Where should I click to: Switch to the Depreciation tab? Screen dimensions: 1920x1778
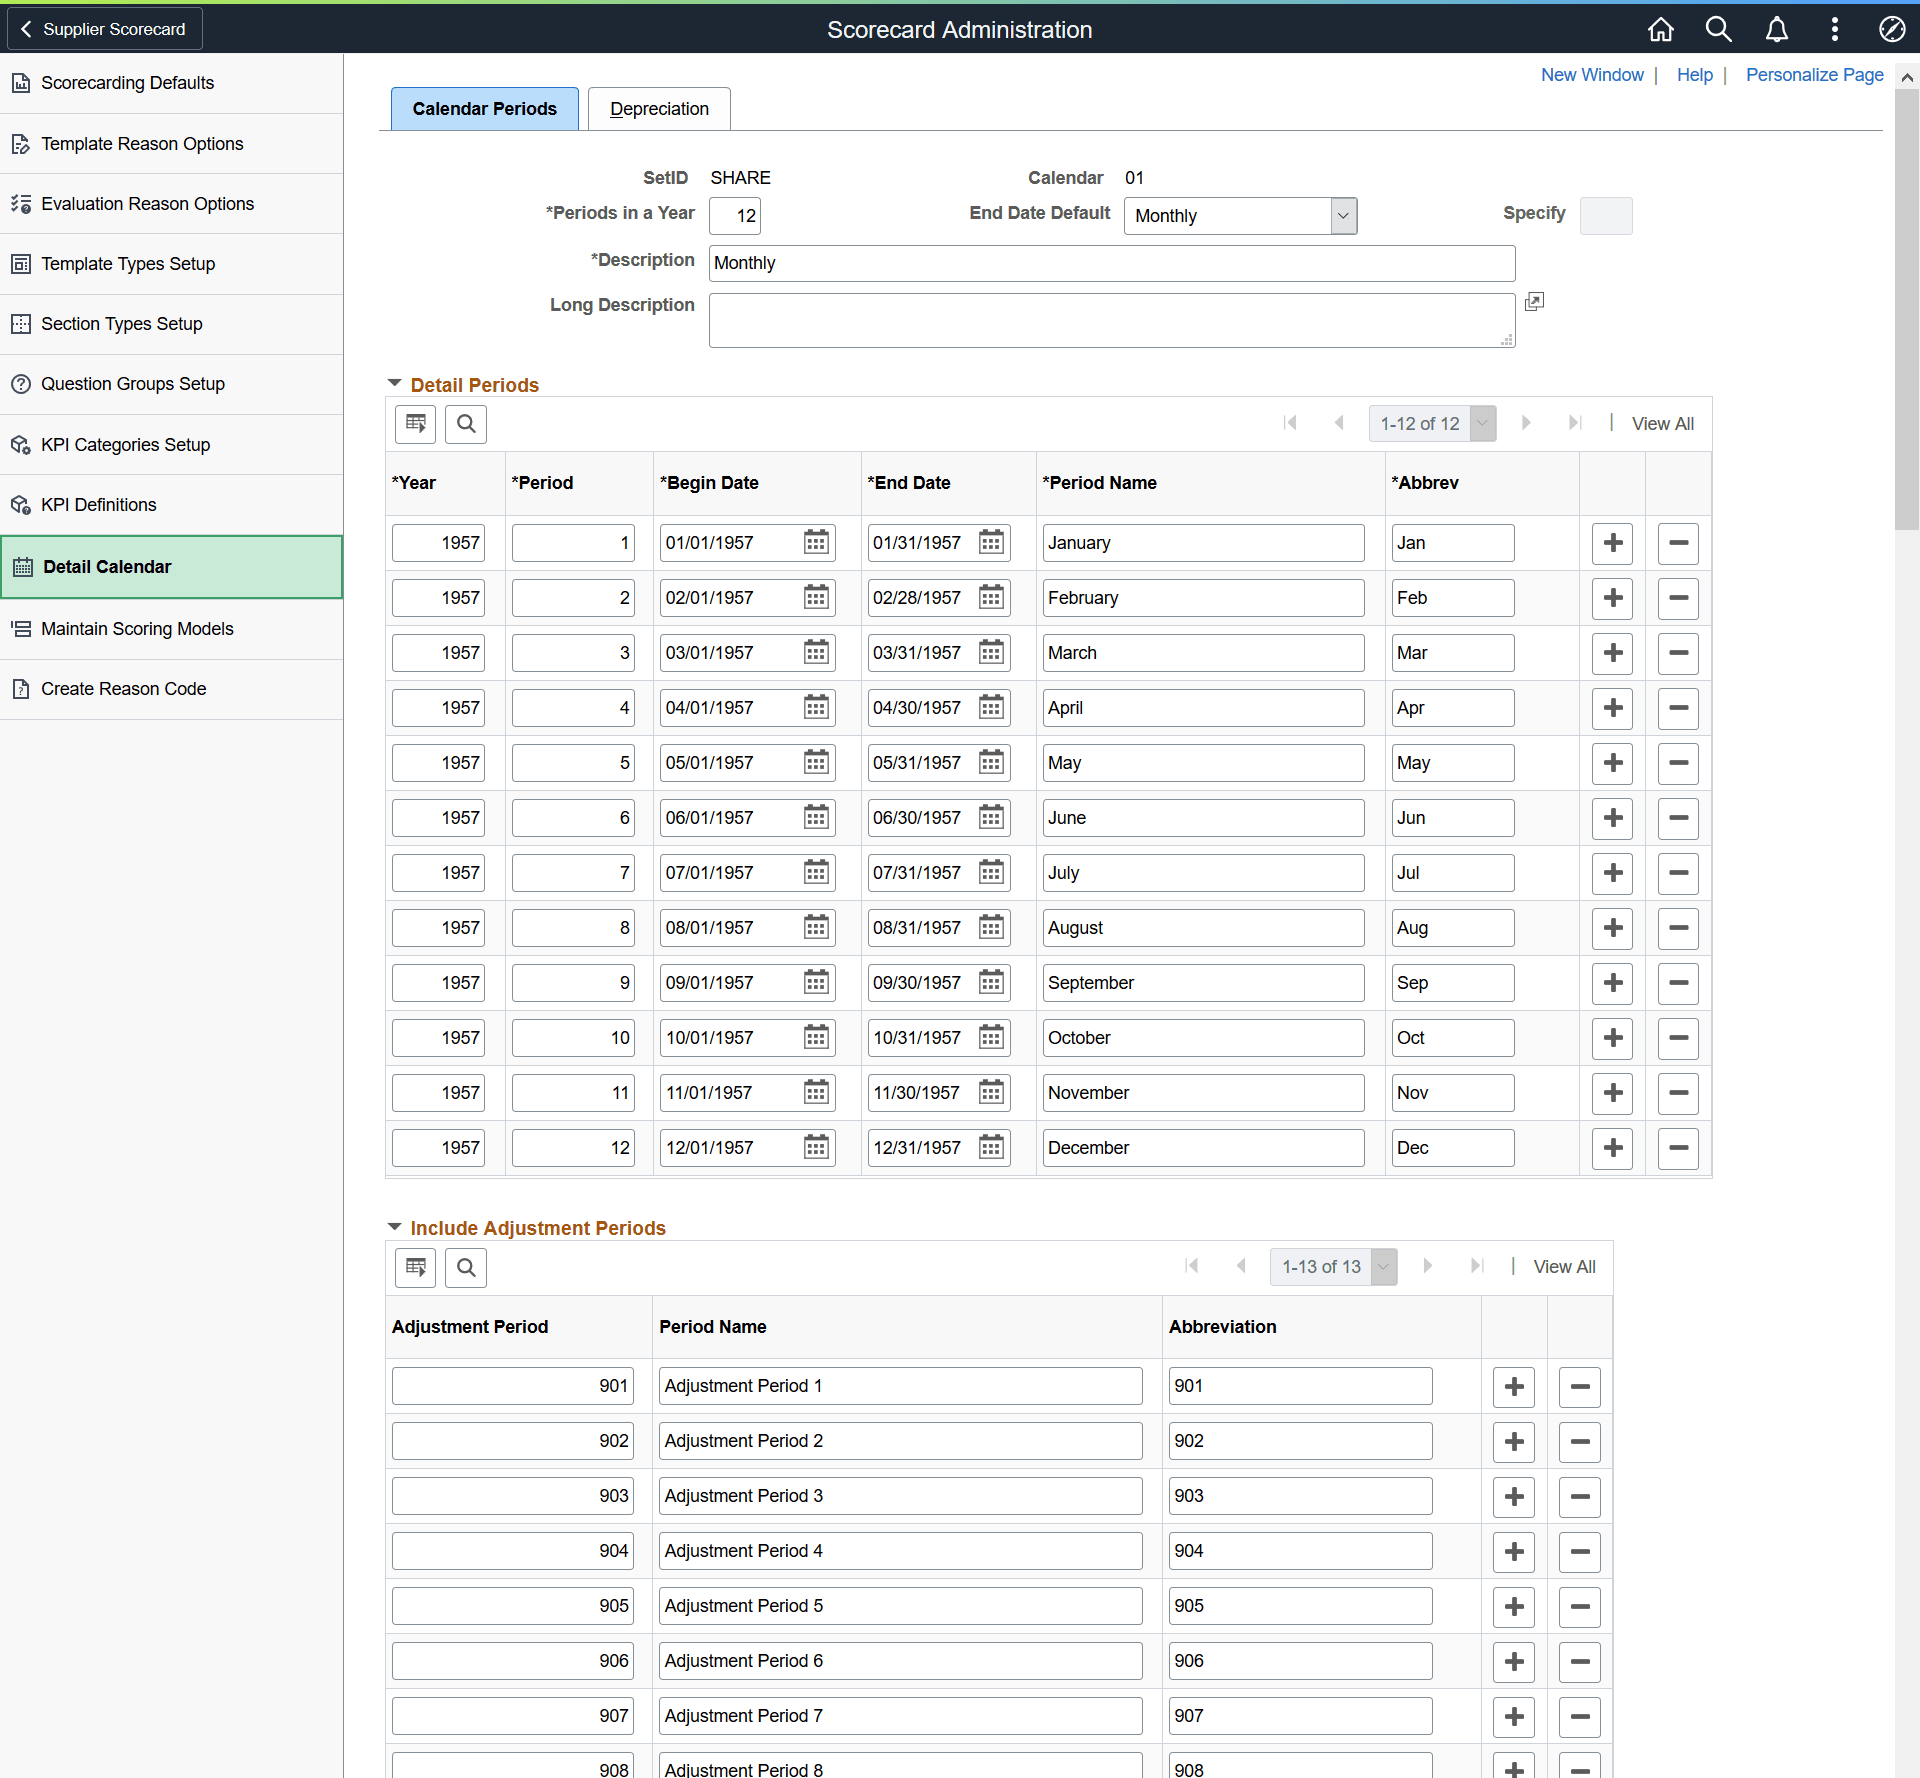(659, 109)
